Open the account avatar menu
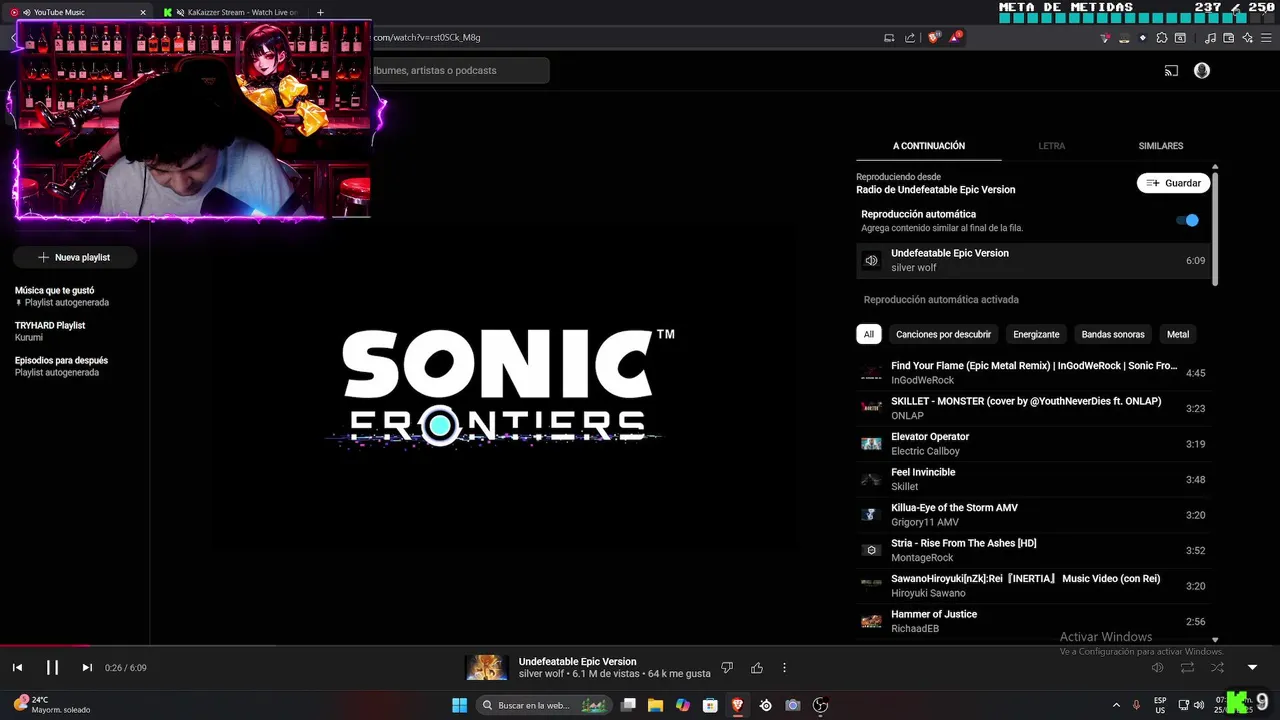 point(1202,71)
